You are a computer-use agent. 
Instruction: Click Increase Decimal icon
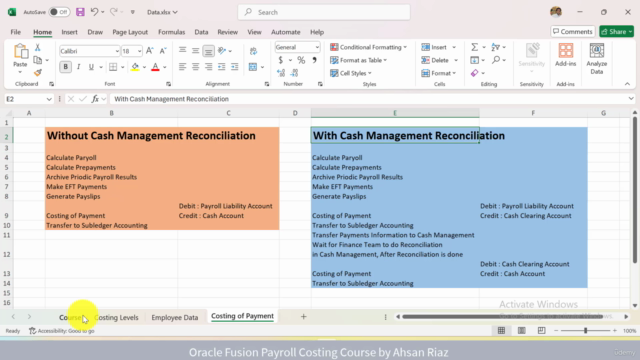(x=281, y=73)
